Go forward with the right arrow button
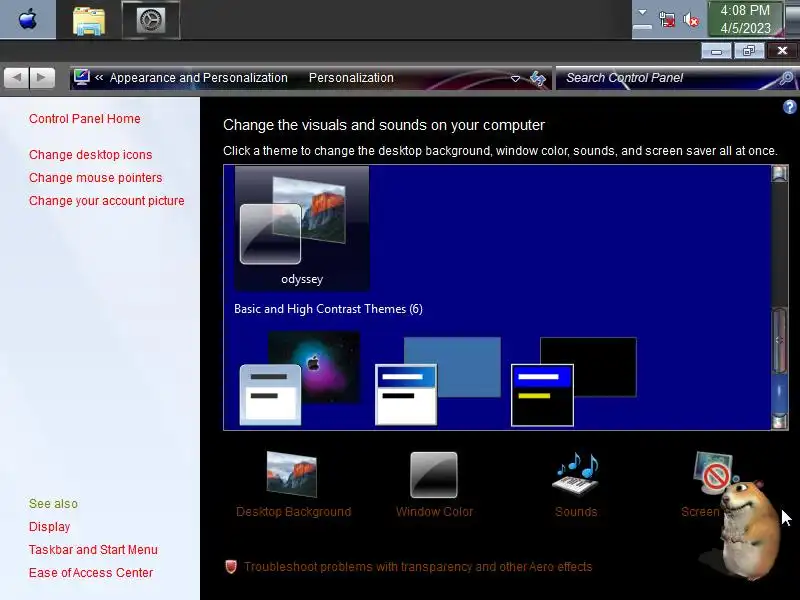 [42, 78]
